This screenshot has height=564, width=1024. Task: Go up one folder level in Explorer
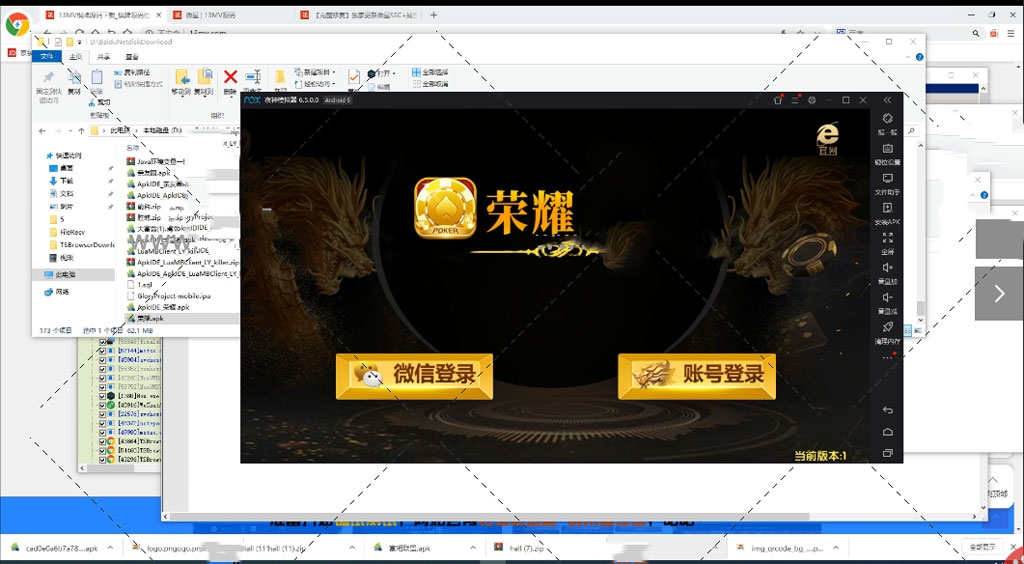[x=82, y=131]
